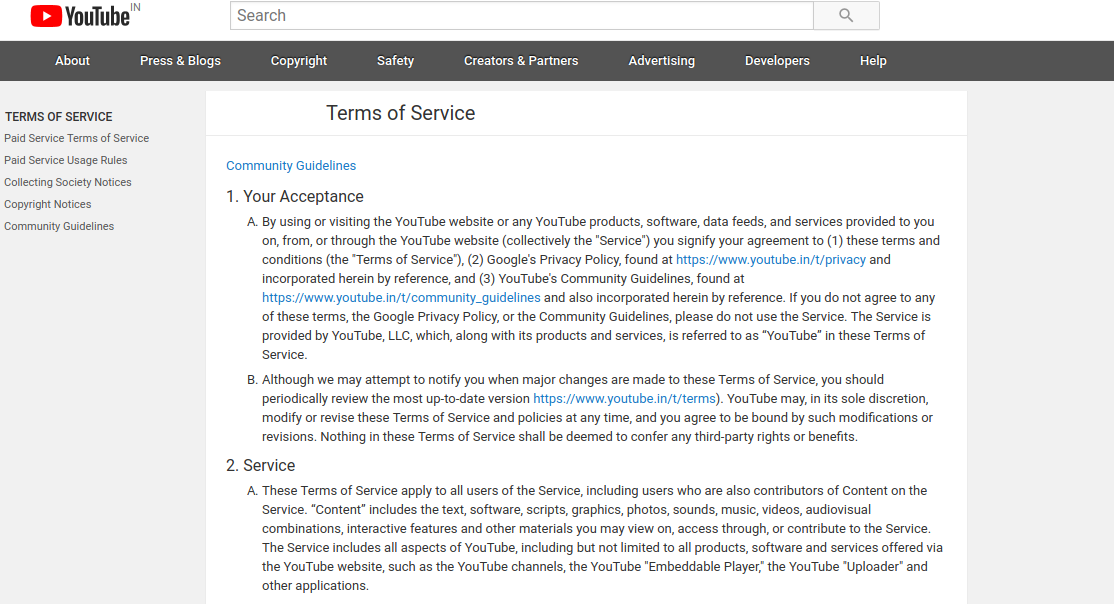Open Creators & Partners menu item

click(x=521, y=60)
